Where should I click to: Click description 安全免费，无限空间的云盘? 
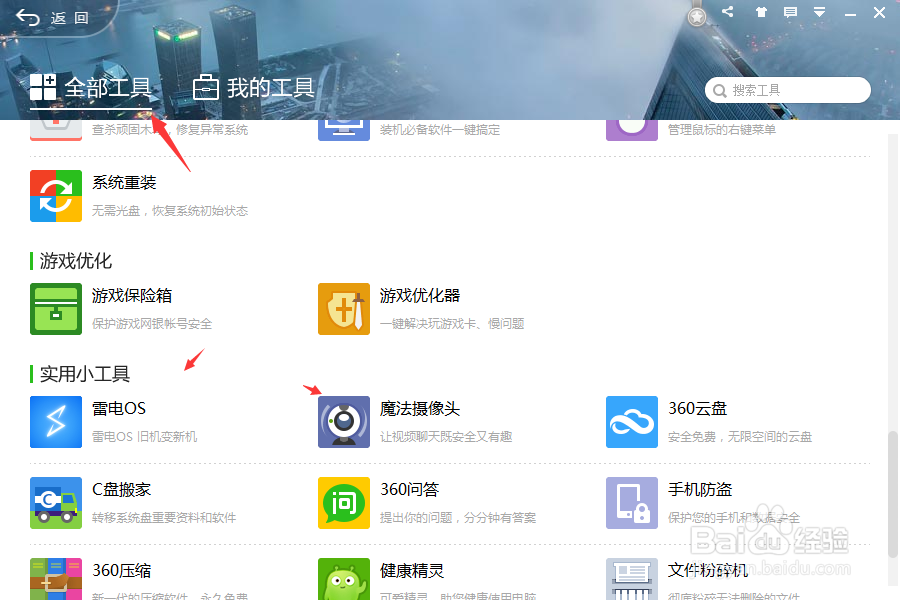click(740, 437)
